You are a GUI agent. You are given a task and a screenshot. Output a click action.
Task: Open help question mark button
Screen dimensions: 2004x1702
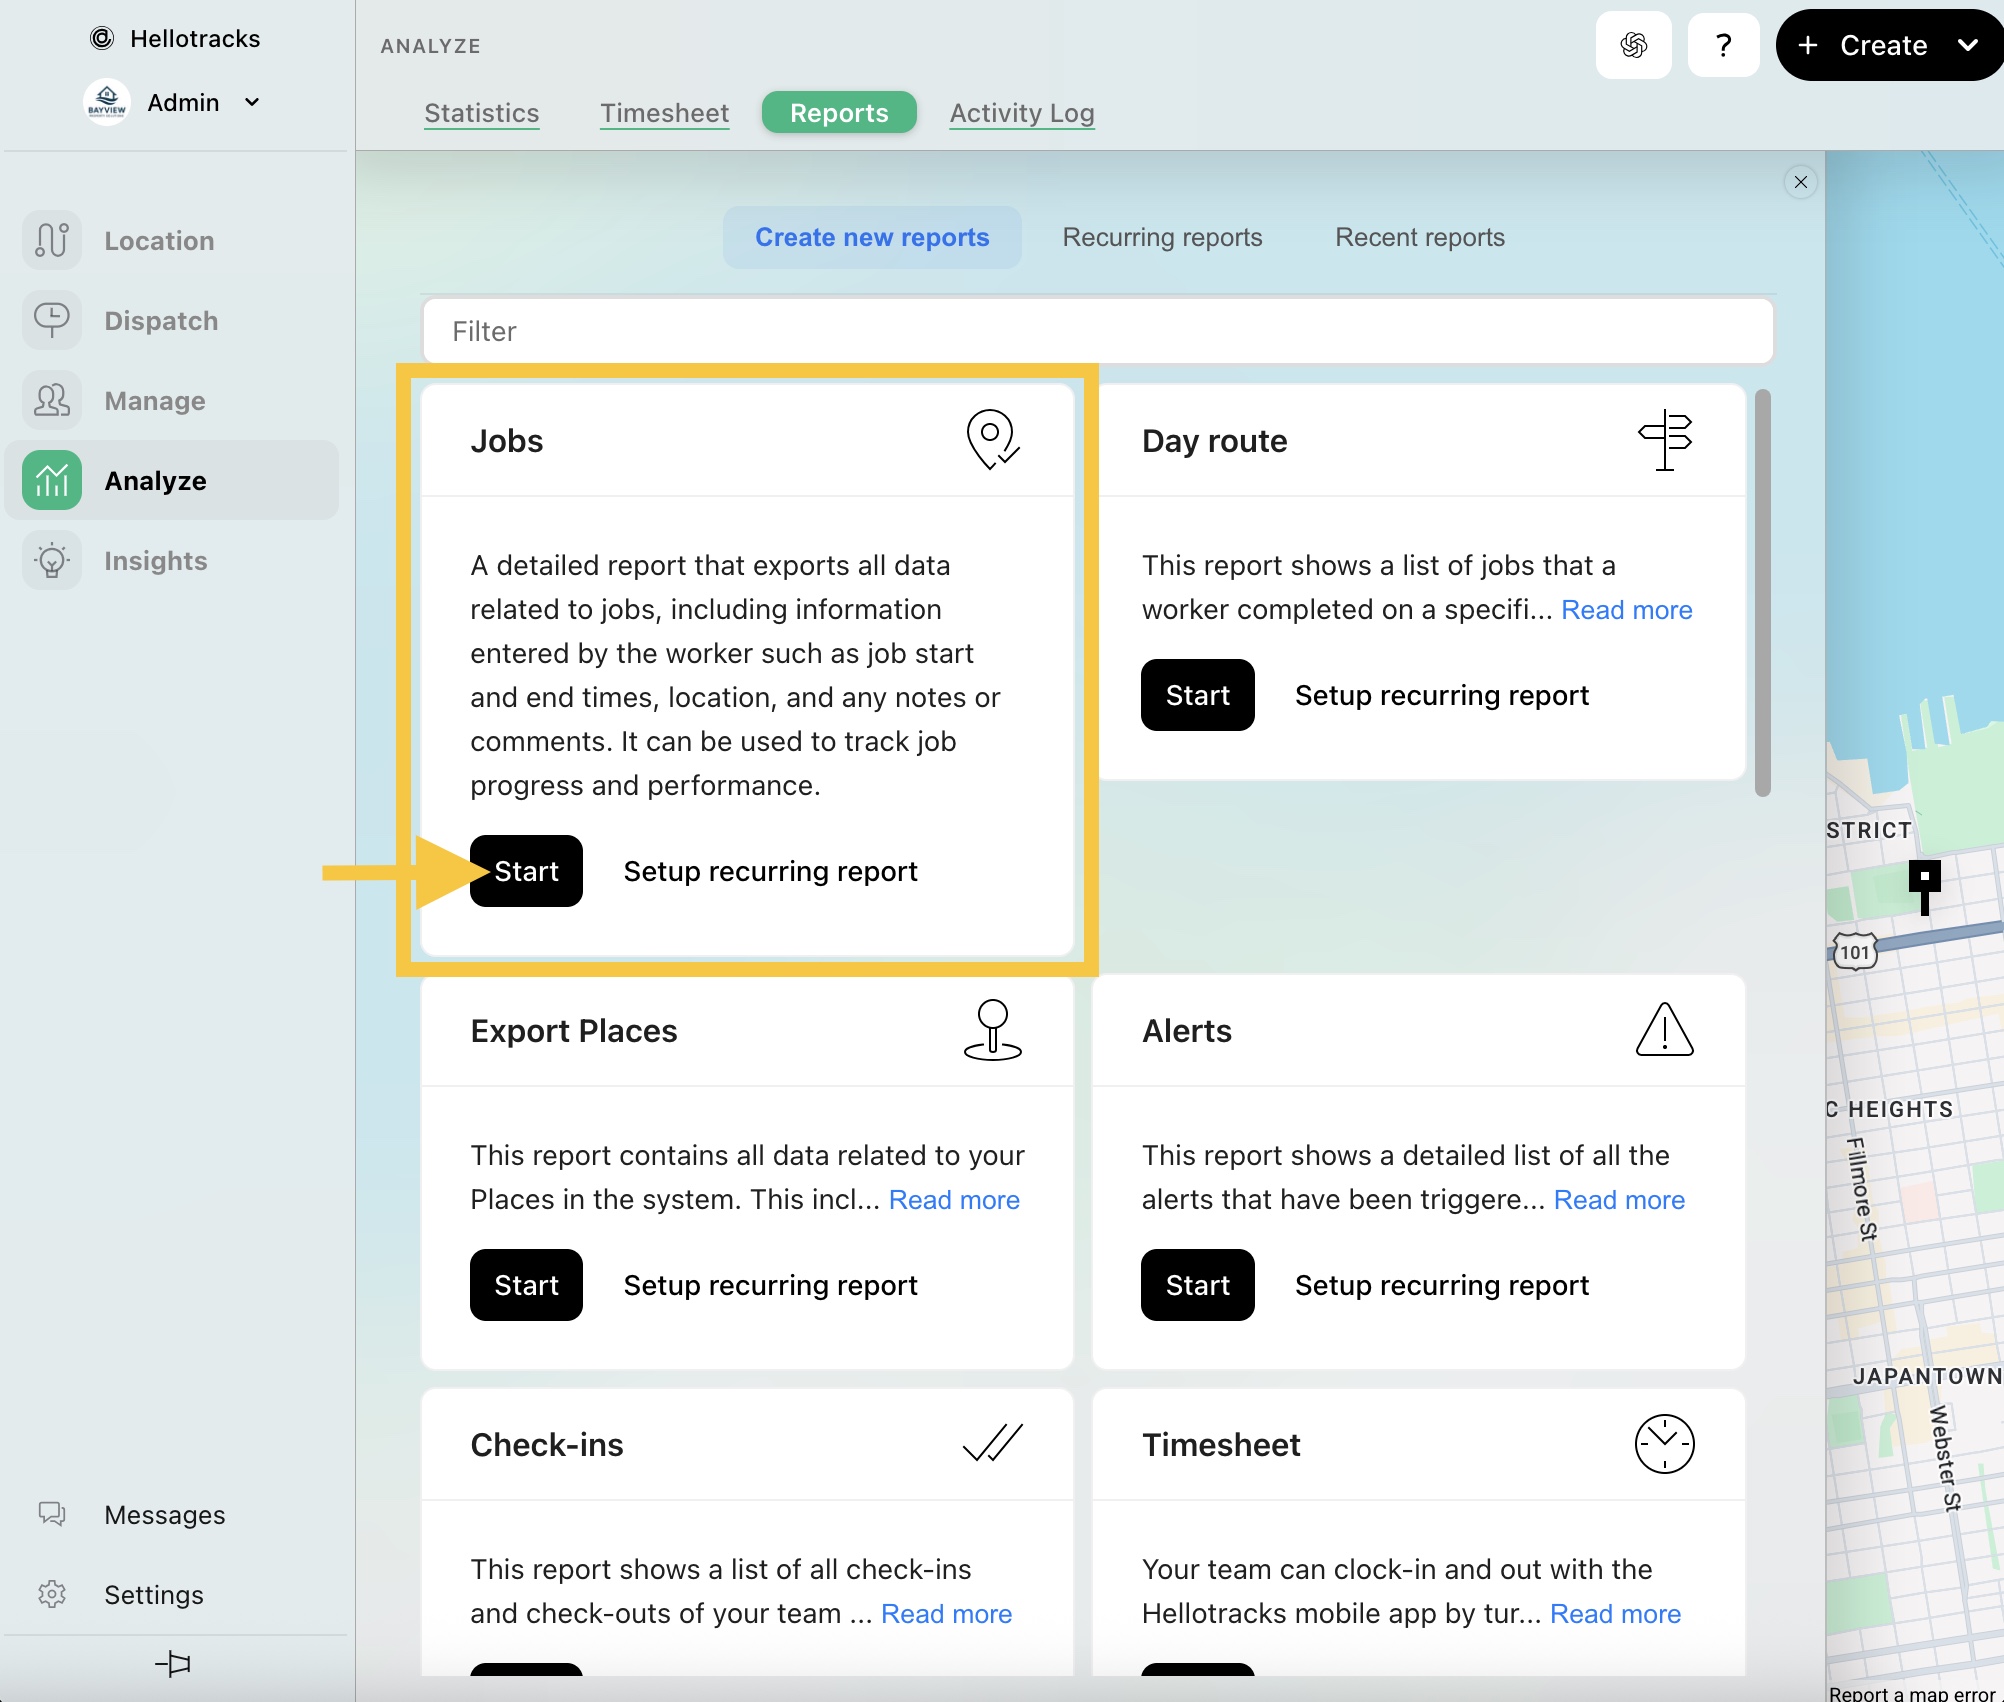[1723, 45]
